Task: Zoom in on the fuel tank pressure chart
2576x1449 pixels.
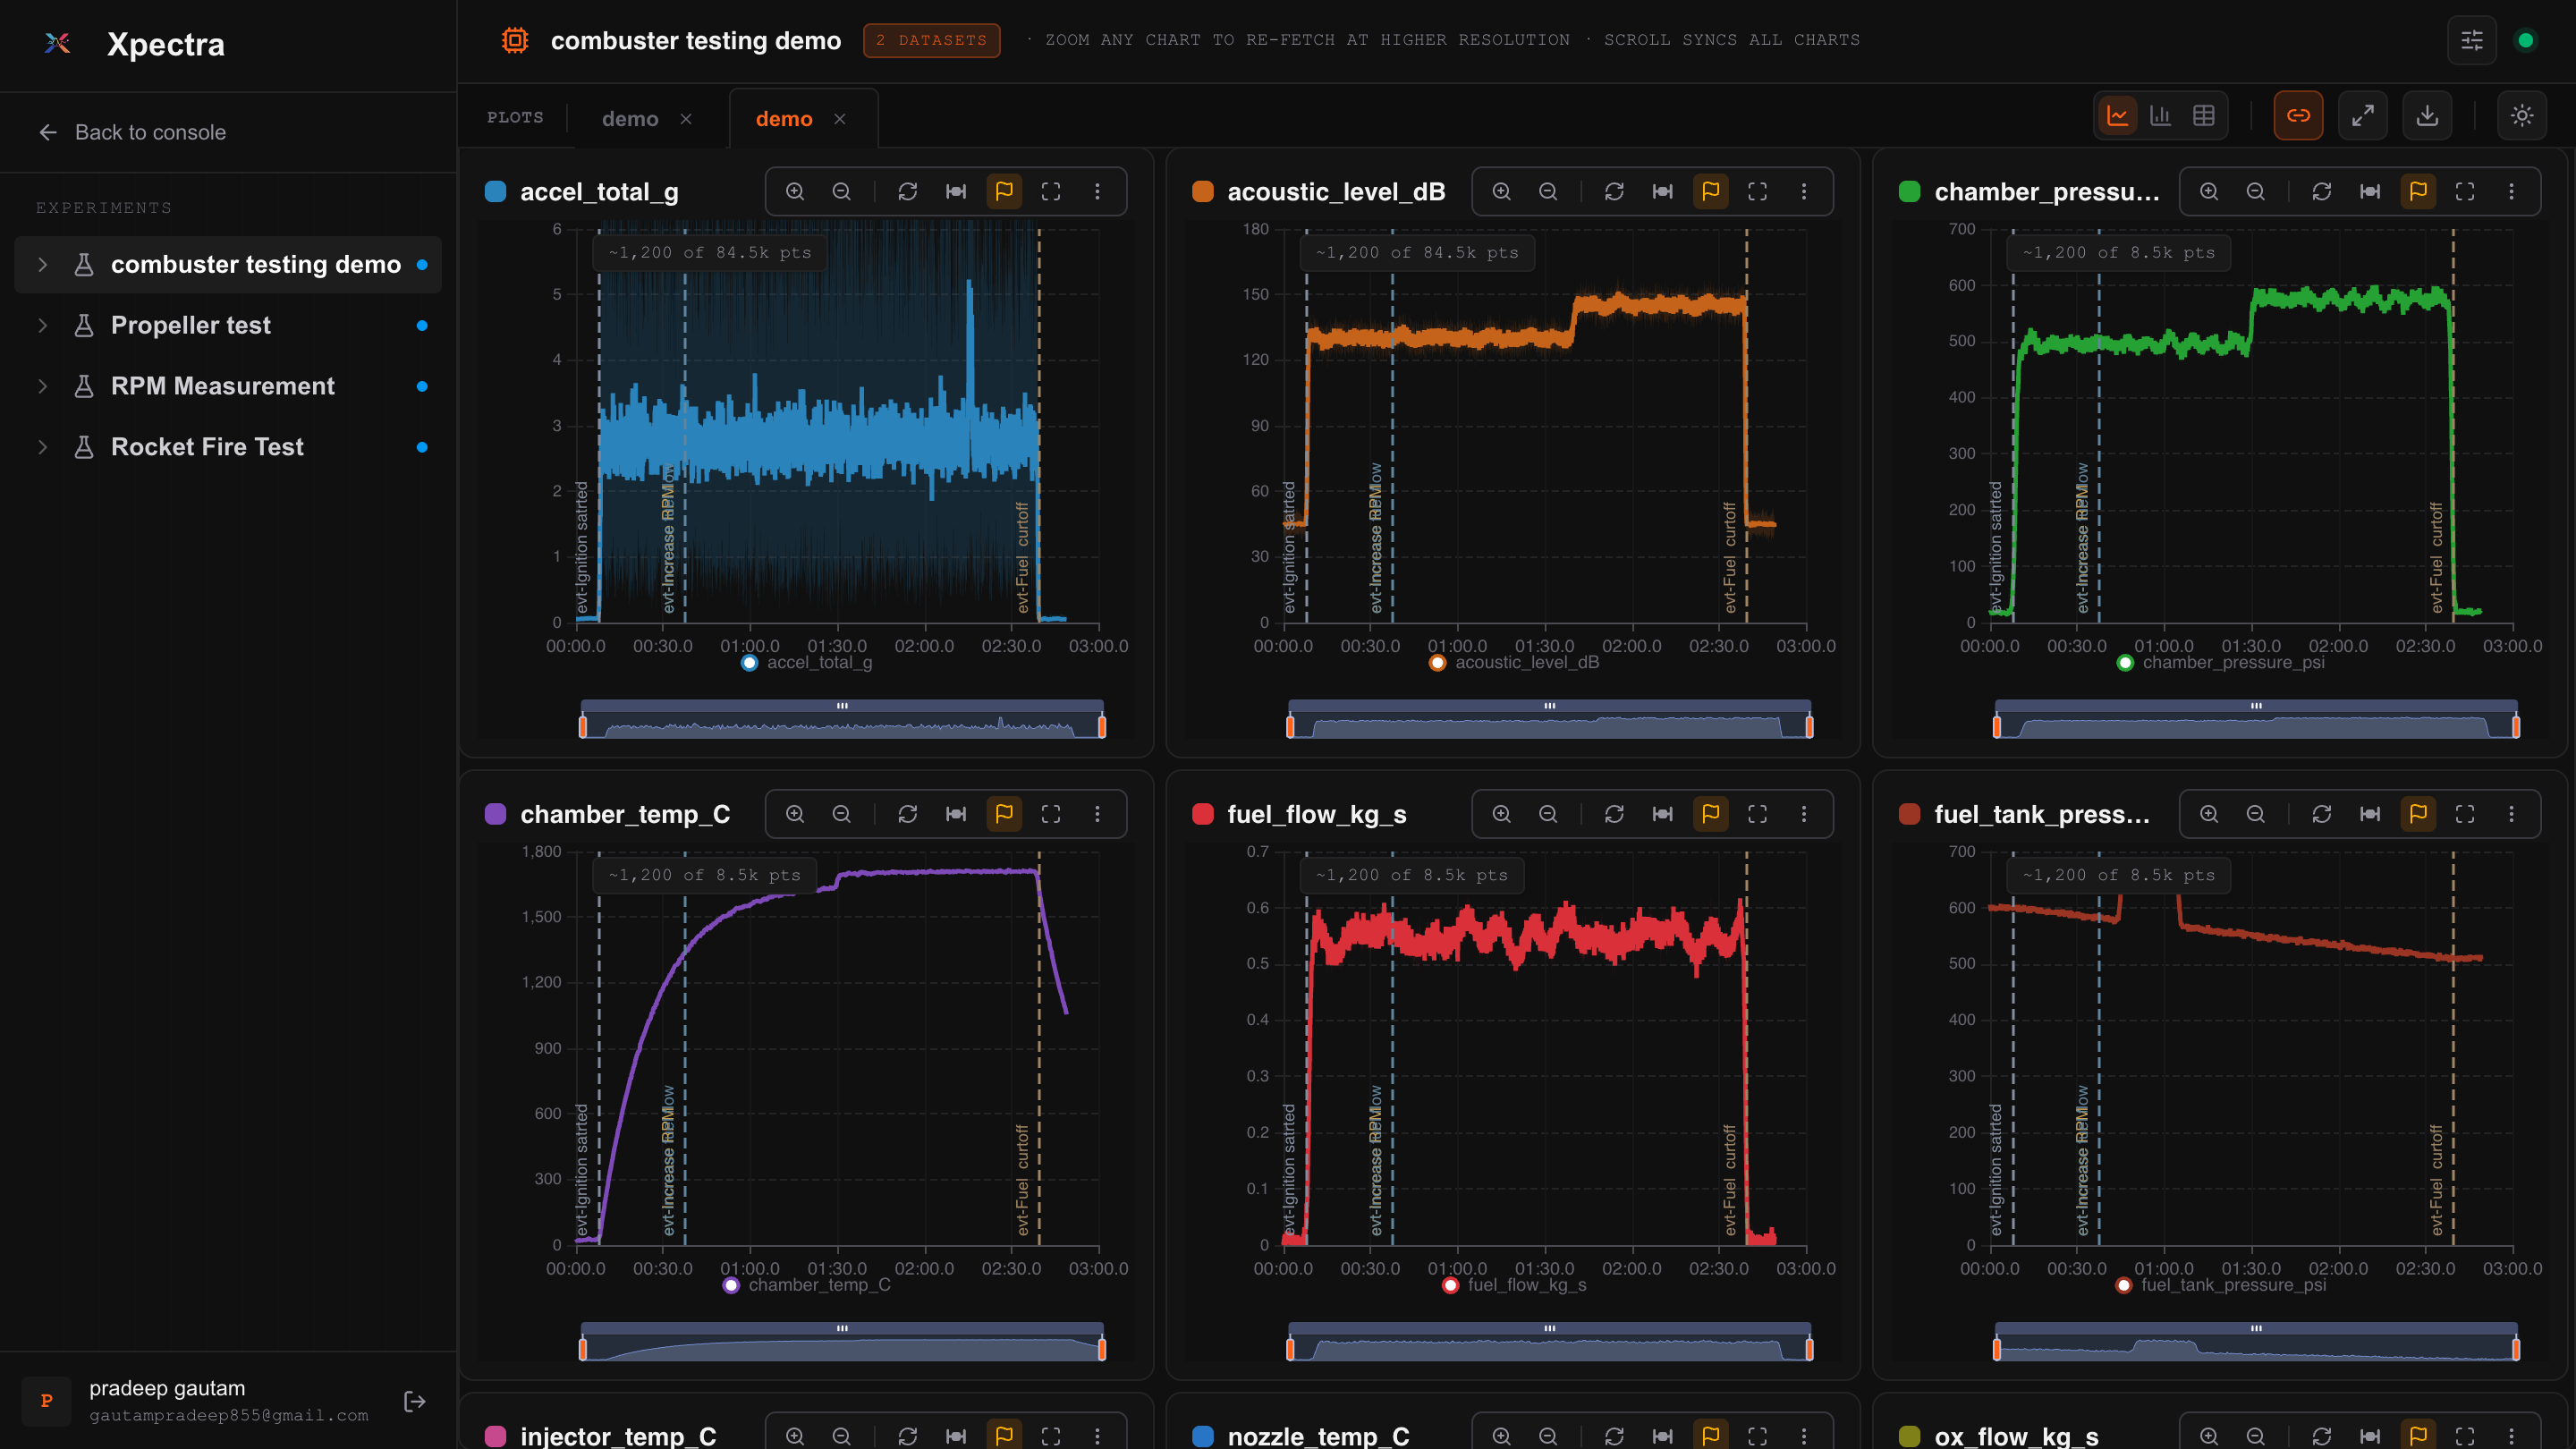Action: tap(2209, 814)
